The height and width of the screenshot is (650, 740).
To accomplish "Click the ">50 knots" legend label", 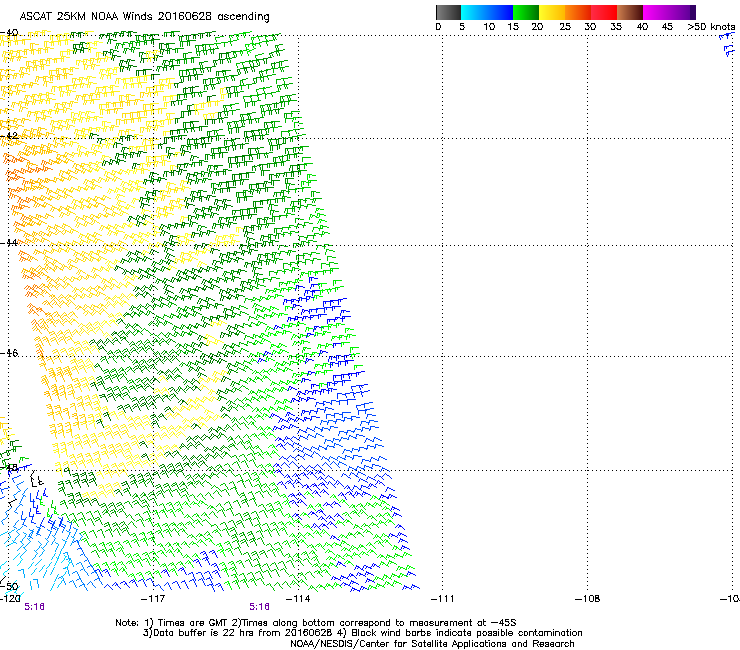I will [x=711, y=27].
